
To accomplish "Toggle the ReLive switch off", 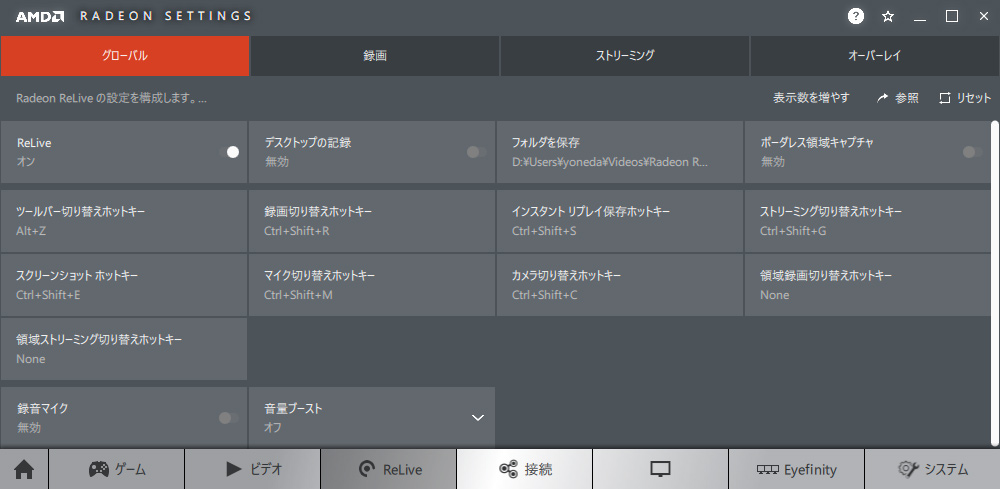I will [229, 152].
